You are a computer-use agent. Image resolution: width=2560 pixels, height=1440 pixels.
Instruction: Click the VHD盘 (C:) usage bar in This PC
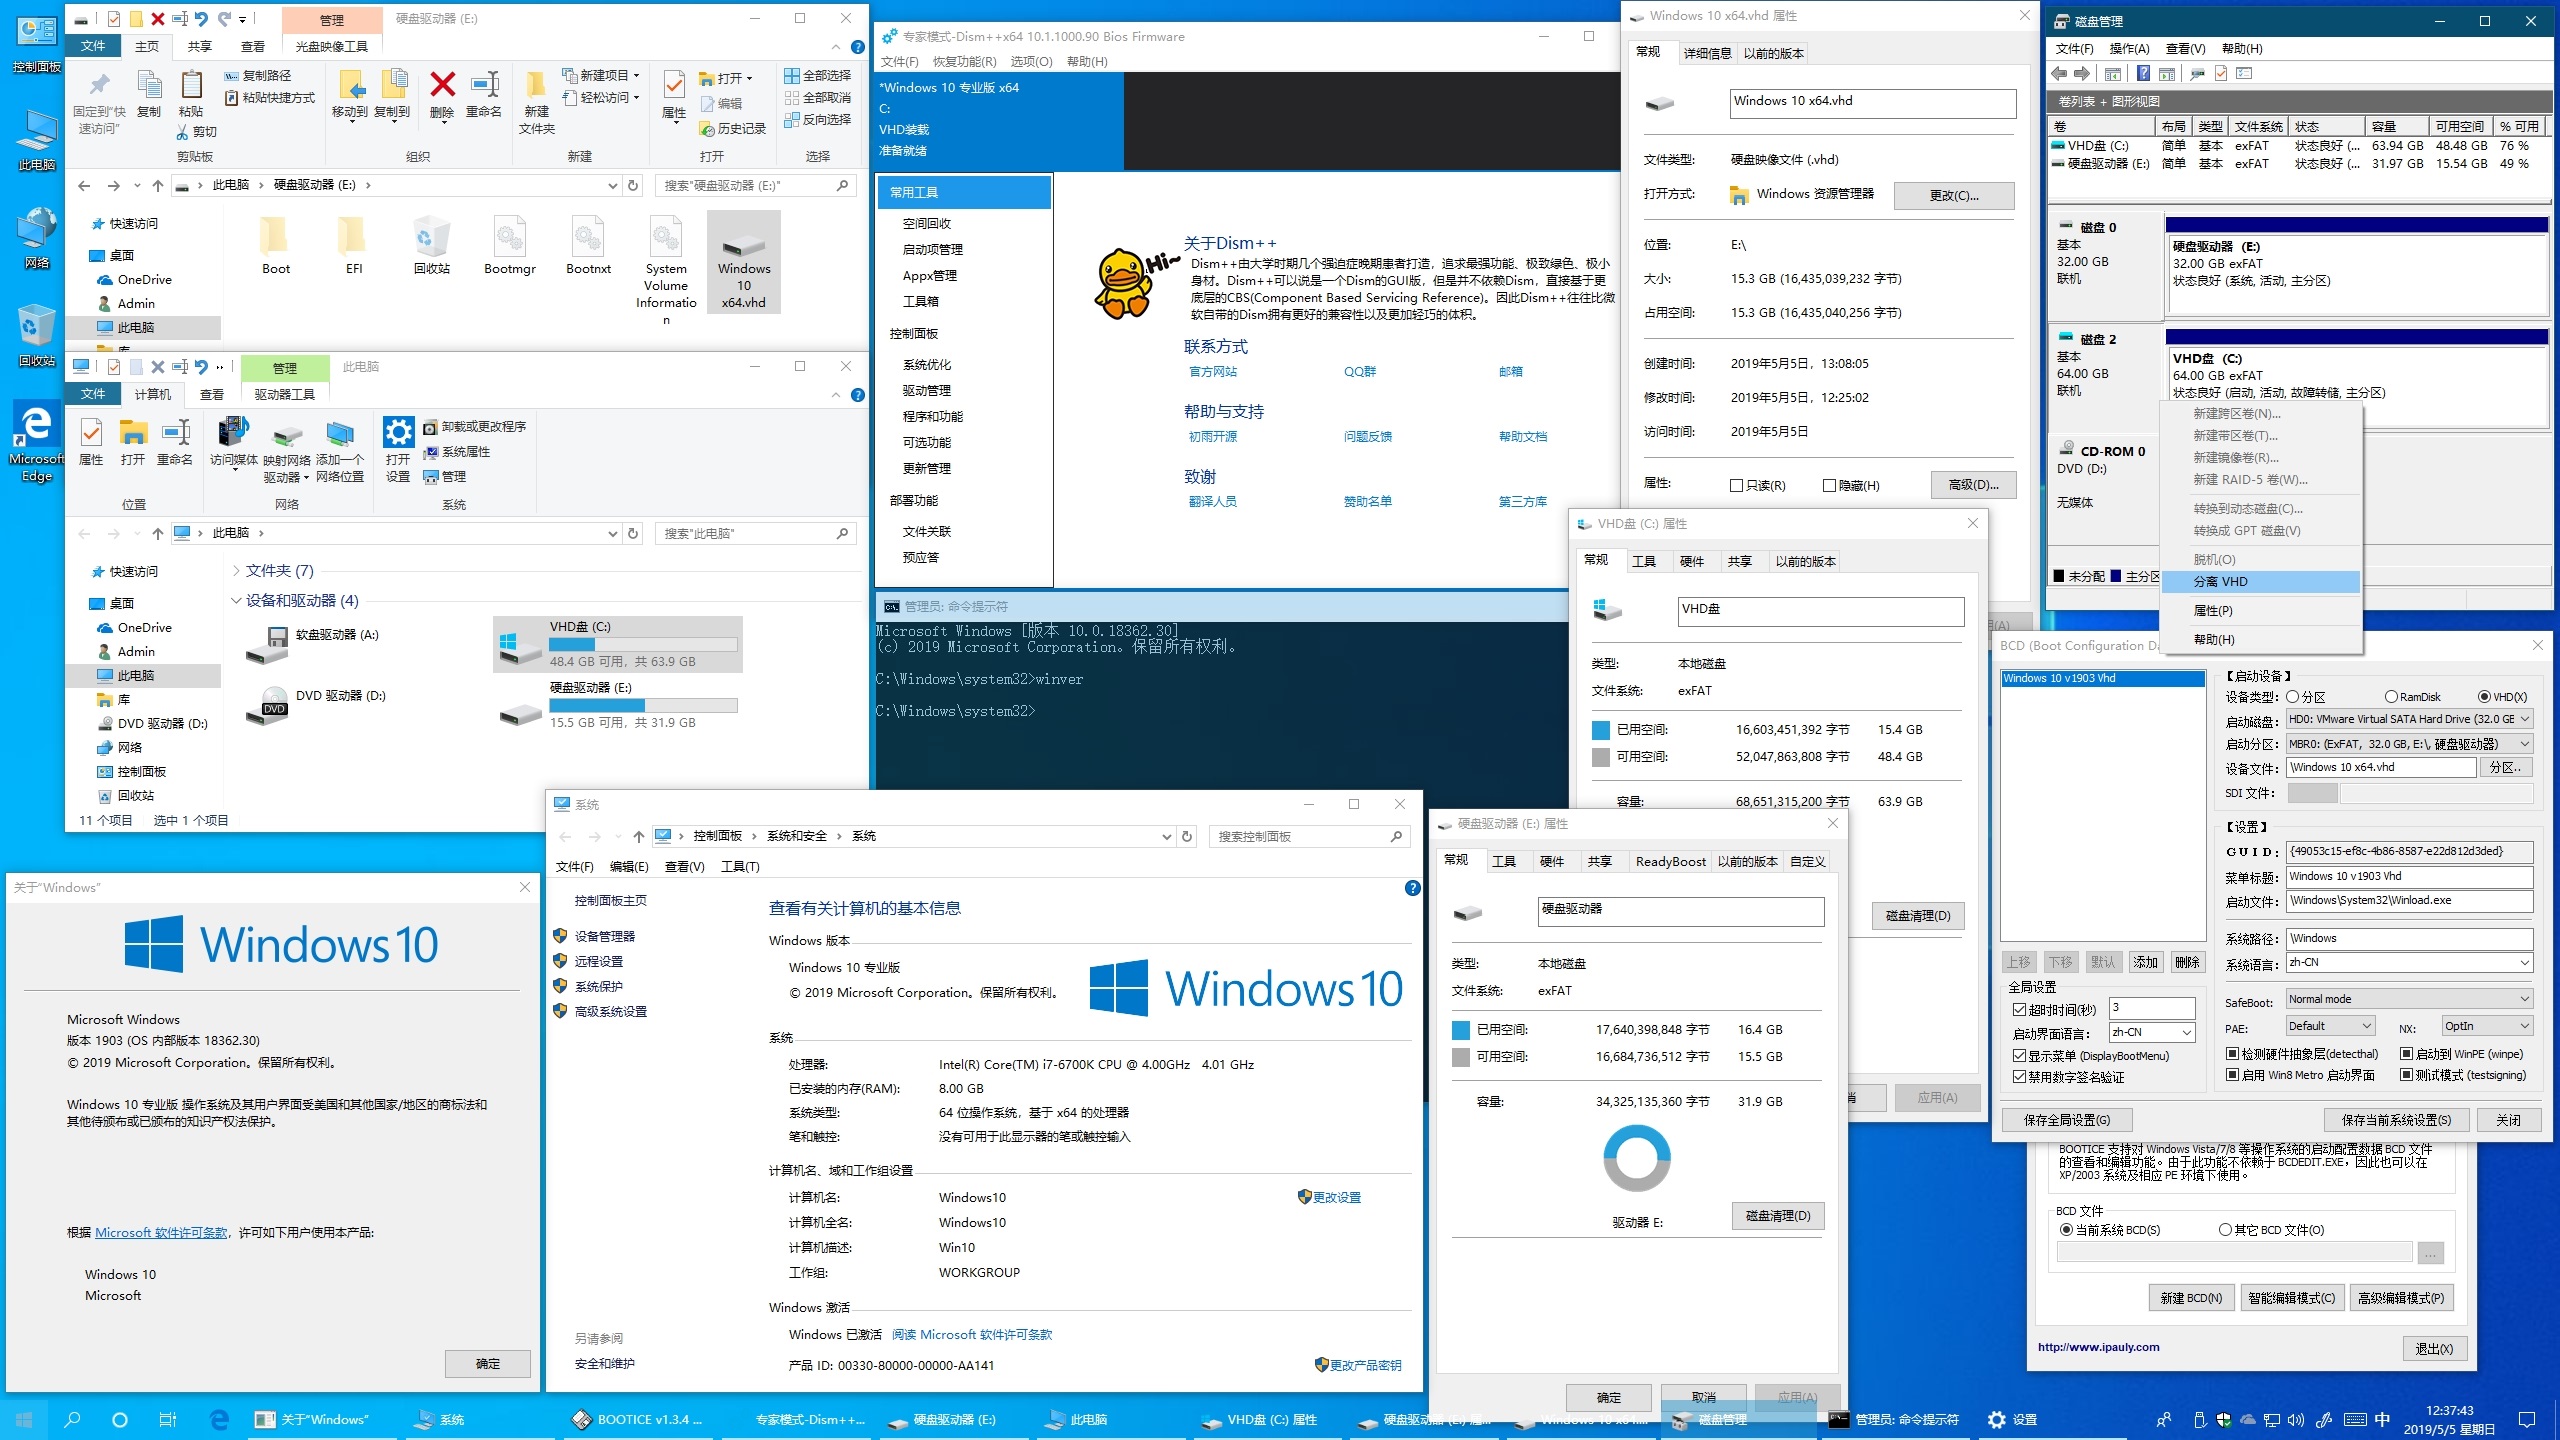pos(643,645)
